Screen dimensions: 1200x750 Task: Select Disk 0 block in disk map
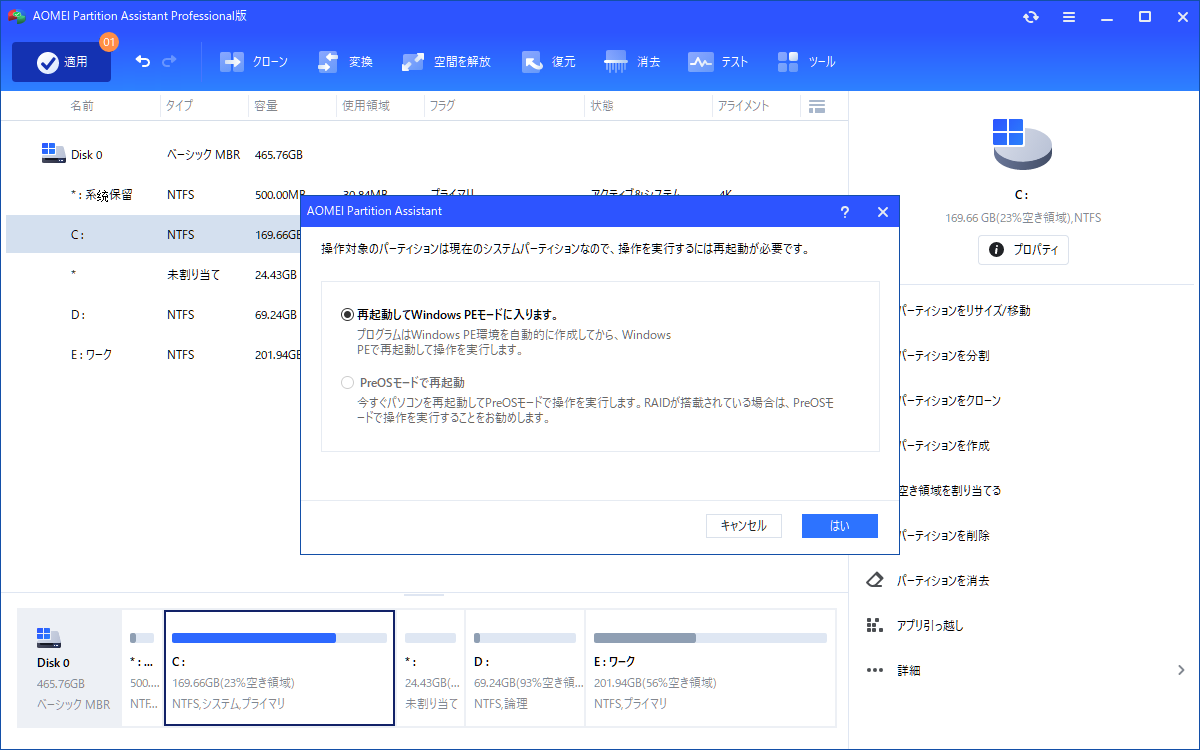[x=68, y=668]
